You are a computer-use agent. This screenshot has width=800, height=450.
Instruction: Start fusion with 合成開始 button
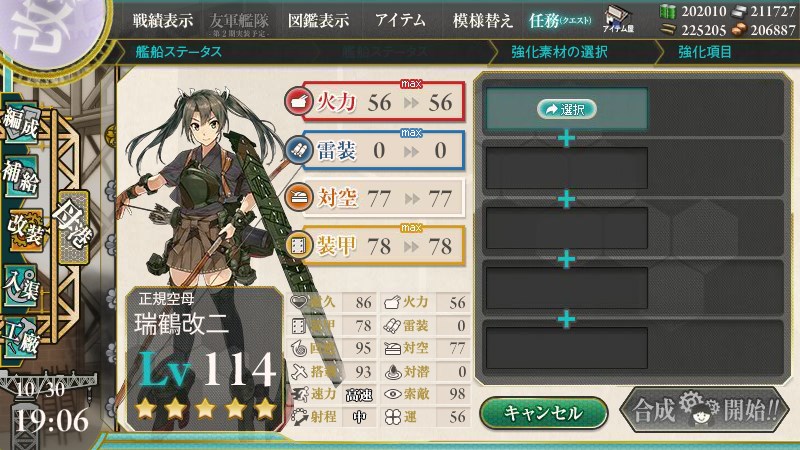[x=704, y=411]
